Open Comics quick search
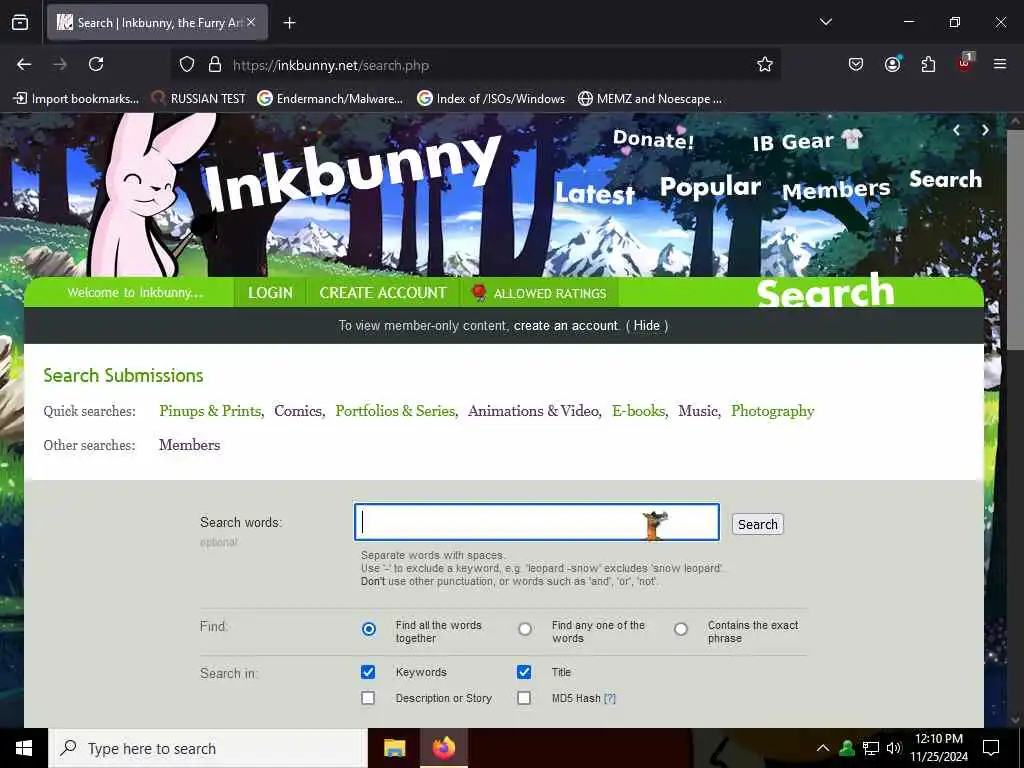The image size is (1024, 768). [x=298, y=411]
